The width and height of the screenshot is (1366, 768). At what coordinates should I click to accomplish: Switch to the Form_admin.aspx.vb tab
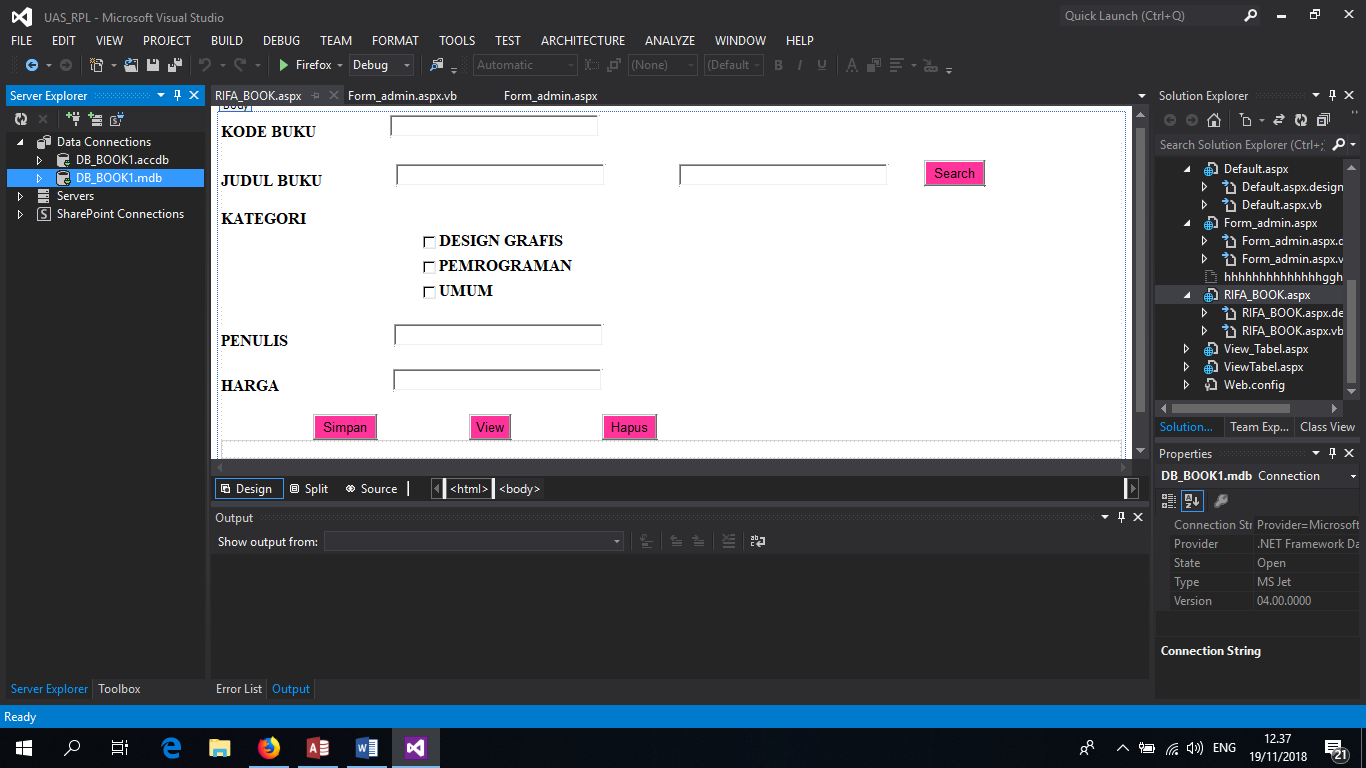404,95
